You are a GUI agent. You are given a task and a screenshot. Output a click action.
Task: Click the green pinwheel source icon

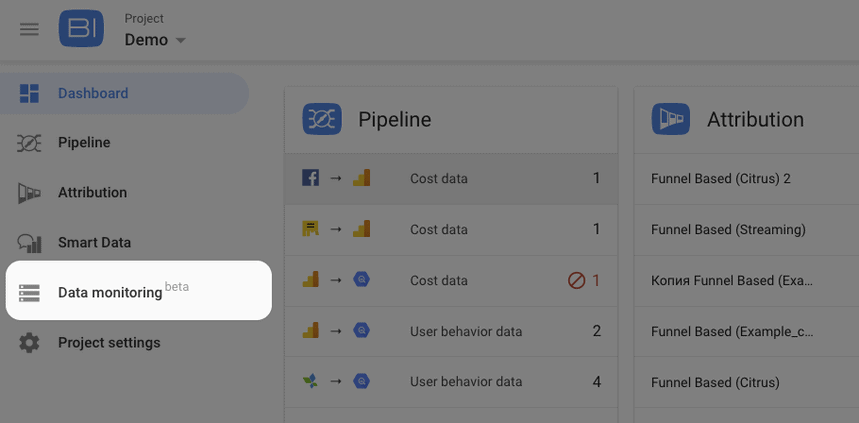click(310, 381)
